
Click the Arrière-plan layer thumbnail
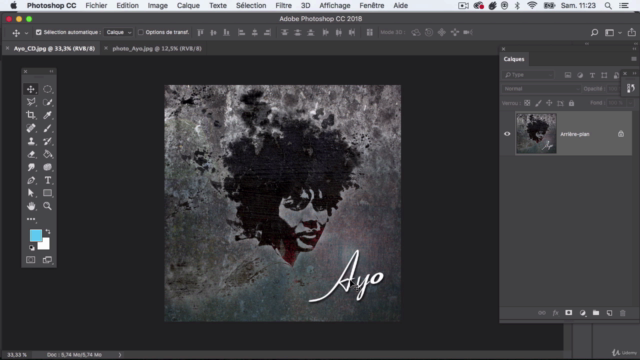[x=536, y=133]
